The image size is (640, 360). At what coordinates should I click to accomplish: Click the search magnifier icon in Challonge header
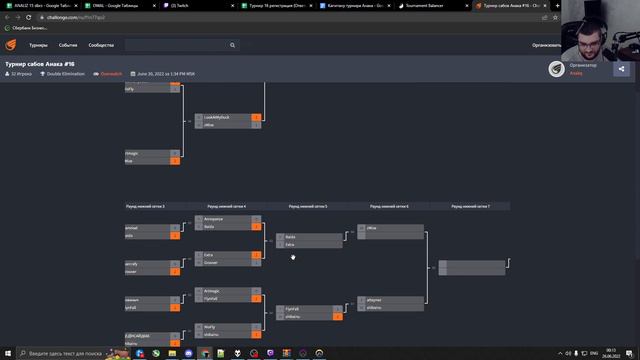point(232,45)
